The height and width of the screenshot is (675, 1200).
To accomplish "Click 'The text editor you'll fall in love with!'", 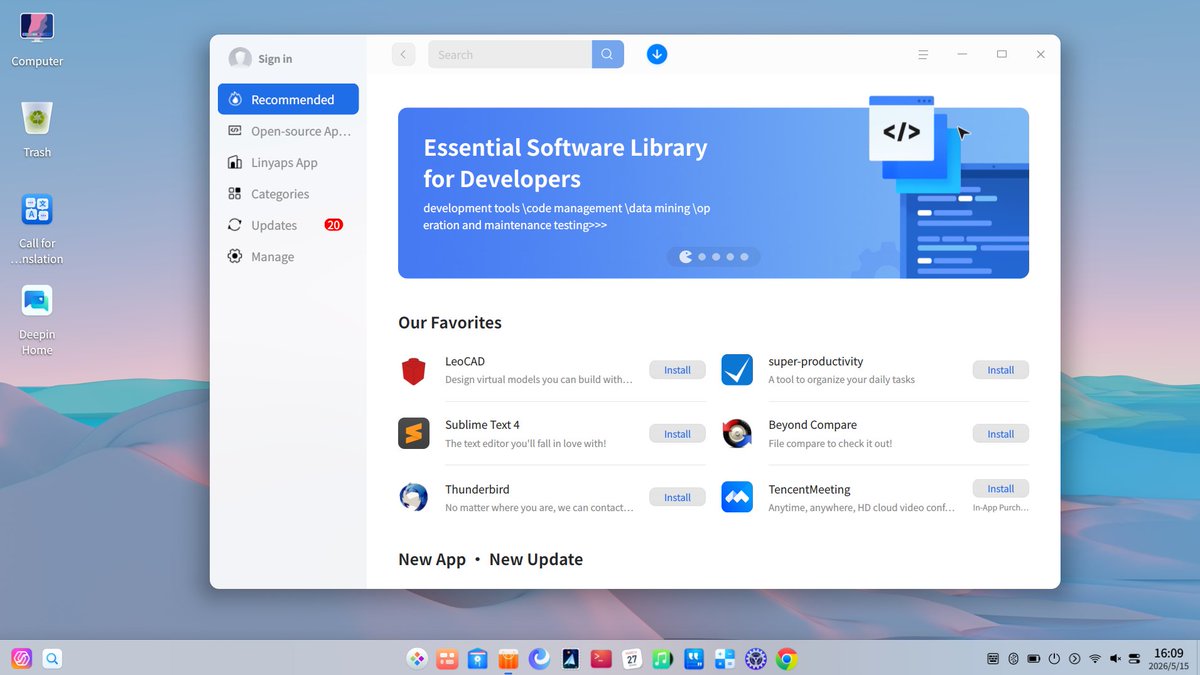I will coord(525,444).
